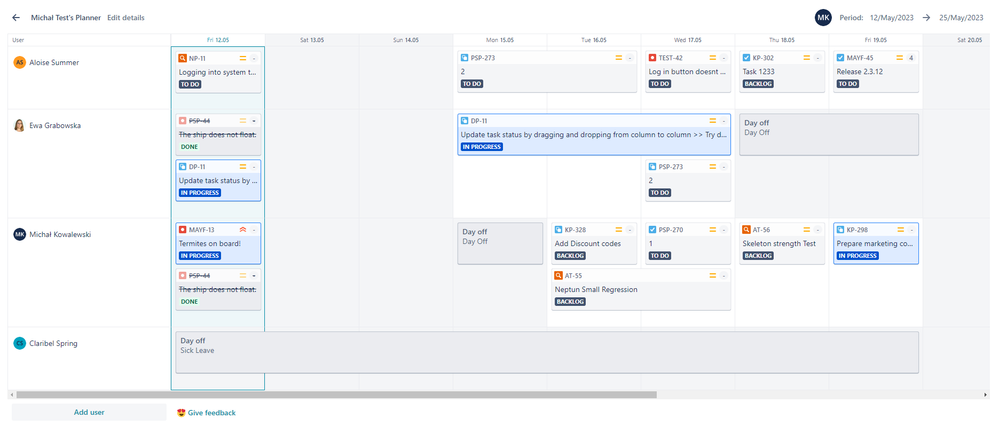This screenshot has height=427, width=999.
Task: Click Ewa Grabowska's profile photo
Action: 20,126
